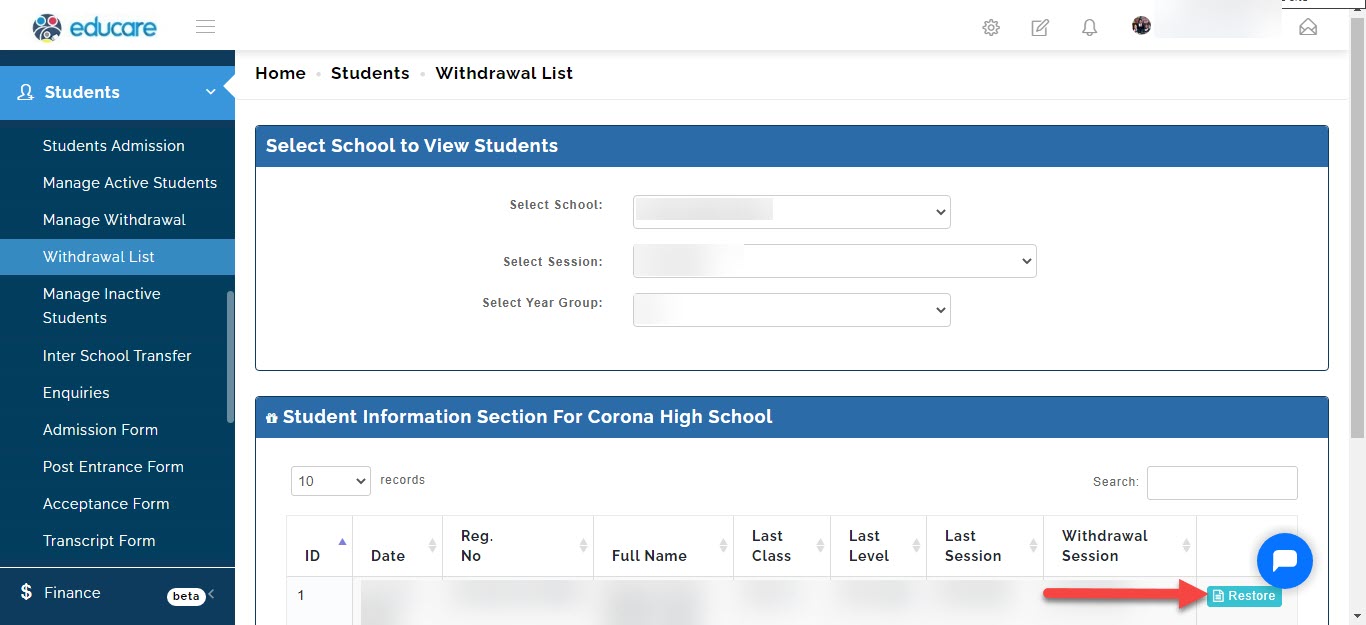Open Students Admission menu item
1366x625 pixels.
[114, 146]
